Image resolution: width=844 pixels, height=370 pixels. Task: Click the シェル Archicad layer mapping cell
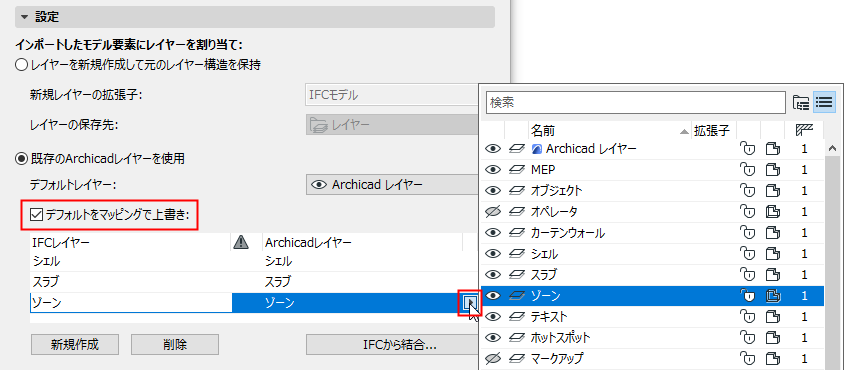click(362, 262)
